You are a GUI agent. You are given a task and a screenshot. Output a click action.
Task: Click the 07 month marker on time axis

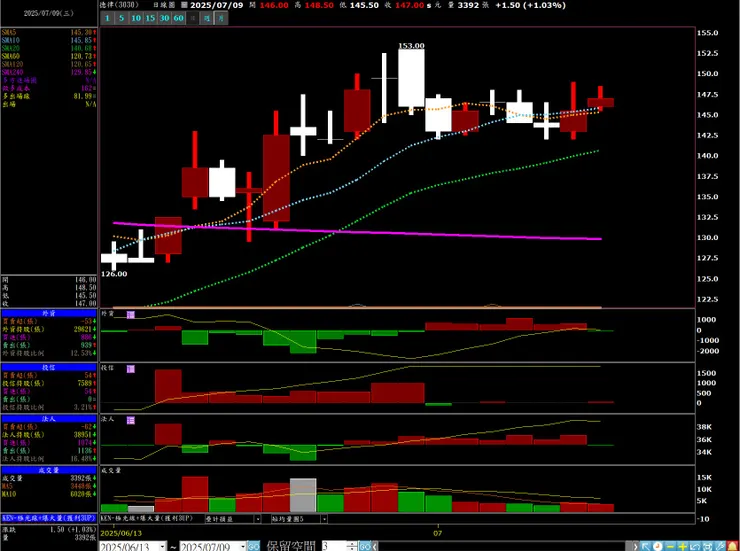pyautogui.click(x=438, y=534)
